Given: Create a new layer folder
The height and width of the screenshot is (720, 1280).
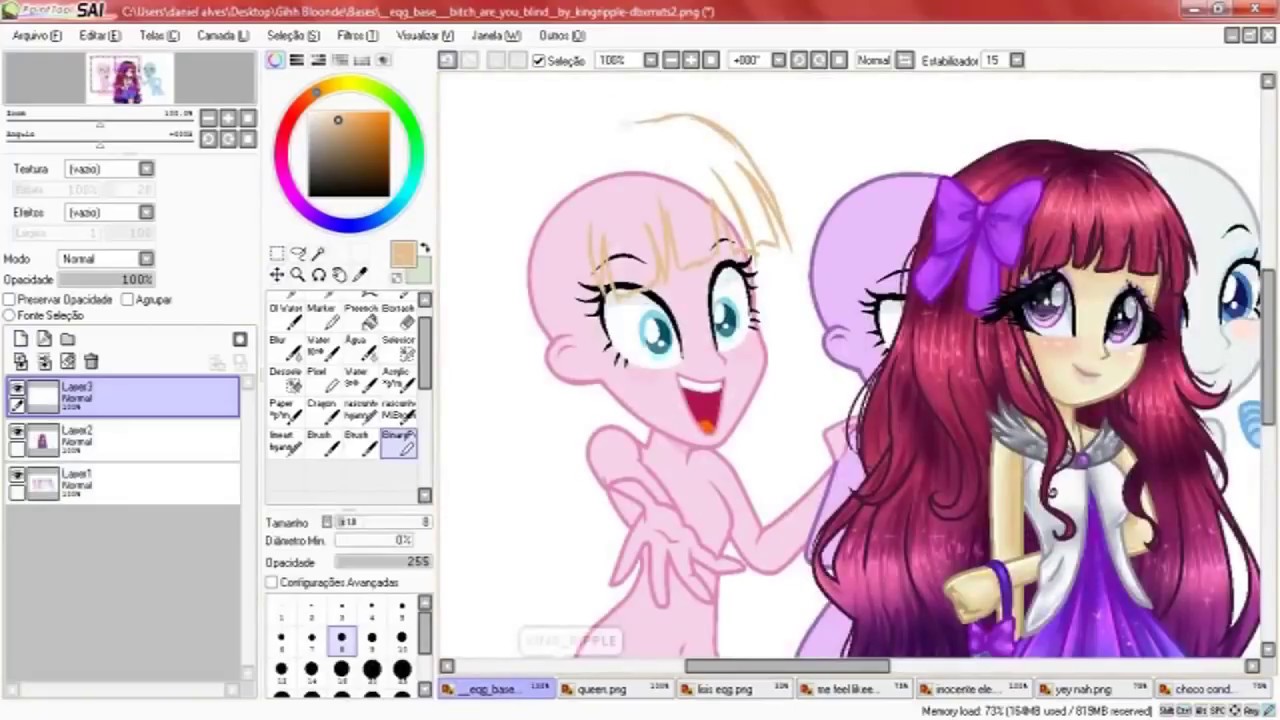Looking at the screenshot, I should point(67,339).
